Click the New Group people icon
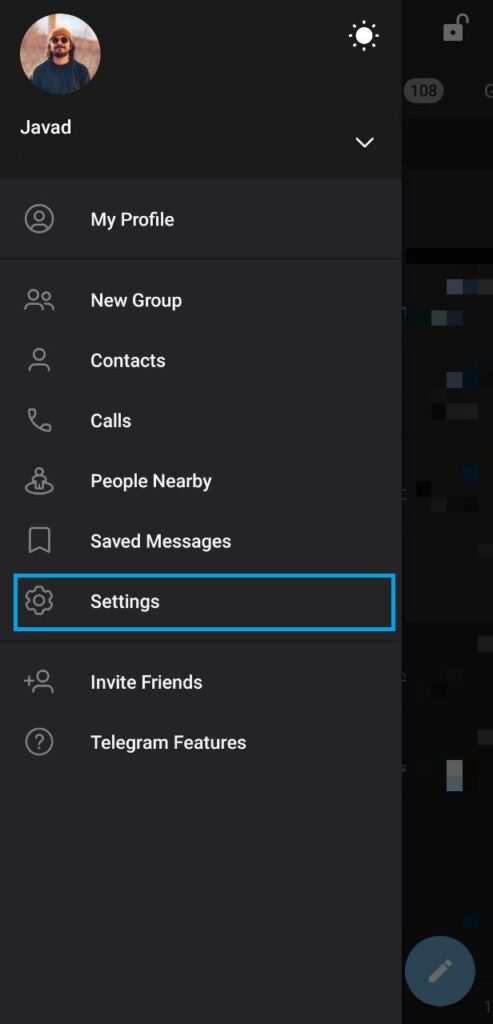The height and width of the screenshot is (1024, 493). (x=39, y=300)
